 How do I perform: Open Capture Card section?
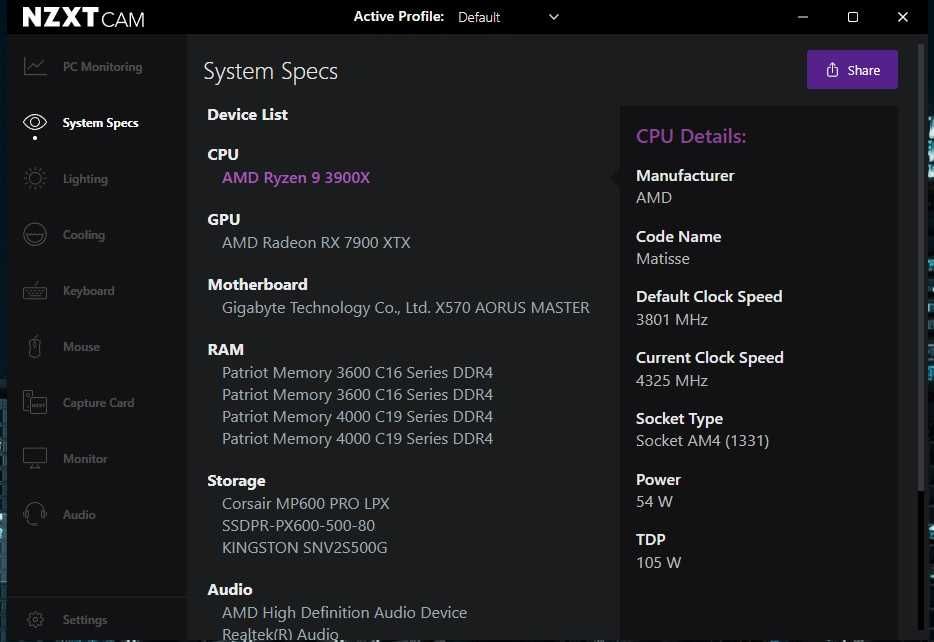[x=99, y=403]
